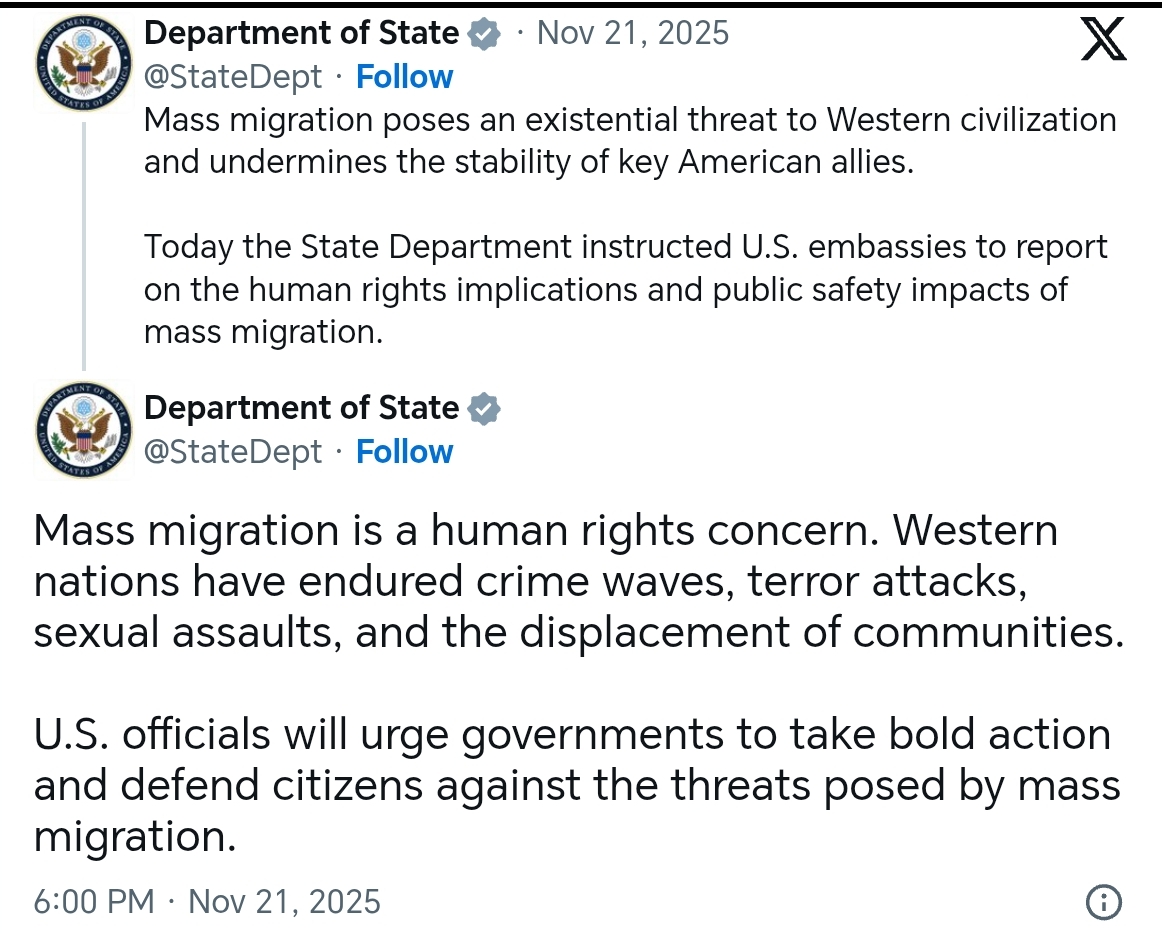
Task: Click the info icon beside the timestamp
Action: (1104, 902)
